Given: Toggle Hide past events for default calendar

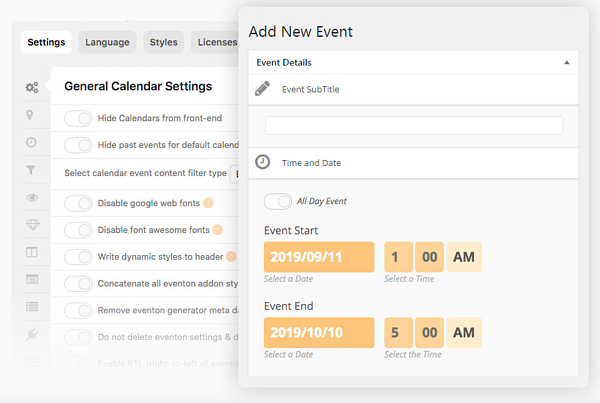Looking at the screenshot, I should pos(78,145).
